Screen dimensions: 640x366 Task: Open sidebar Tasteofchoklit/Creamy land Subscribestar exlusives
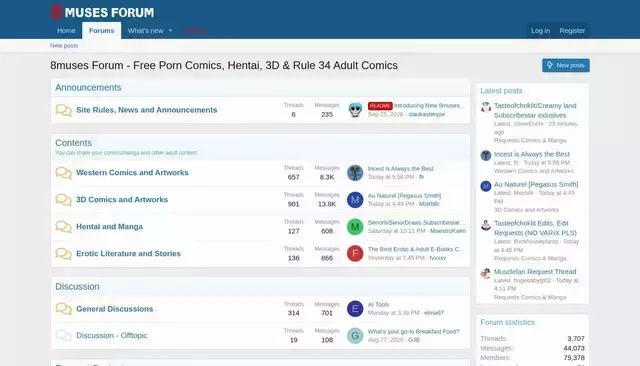click(x=535, y=111)
